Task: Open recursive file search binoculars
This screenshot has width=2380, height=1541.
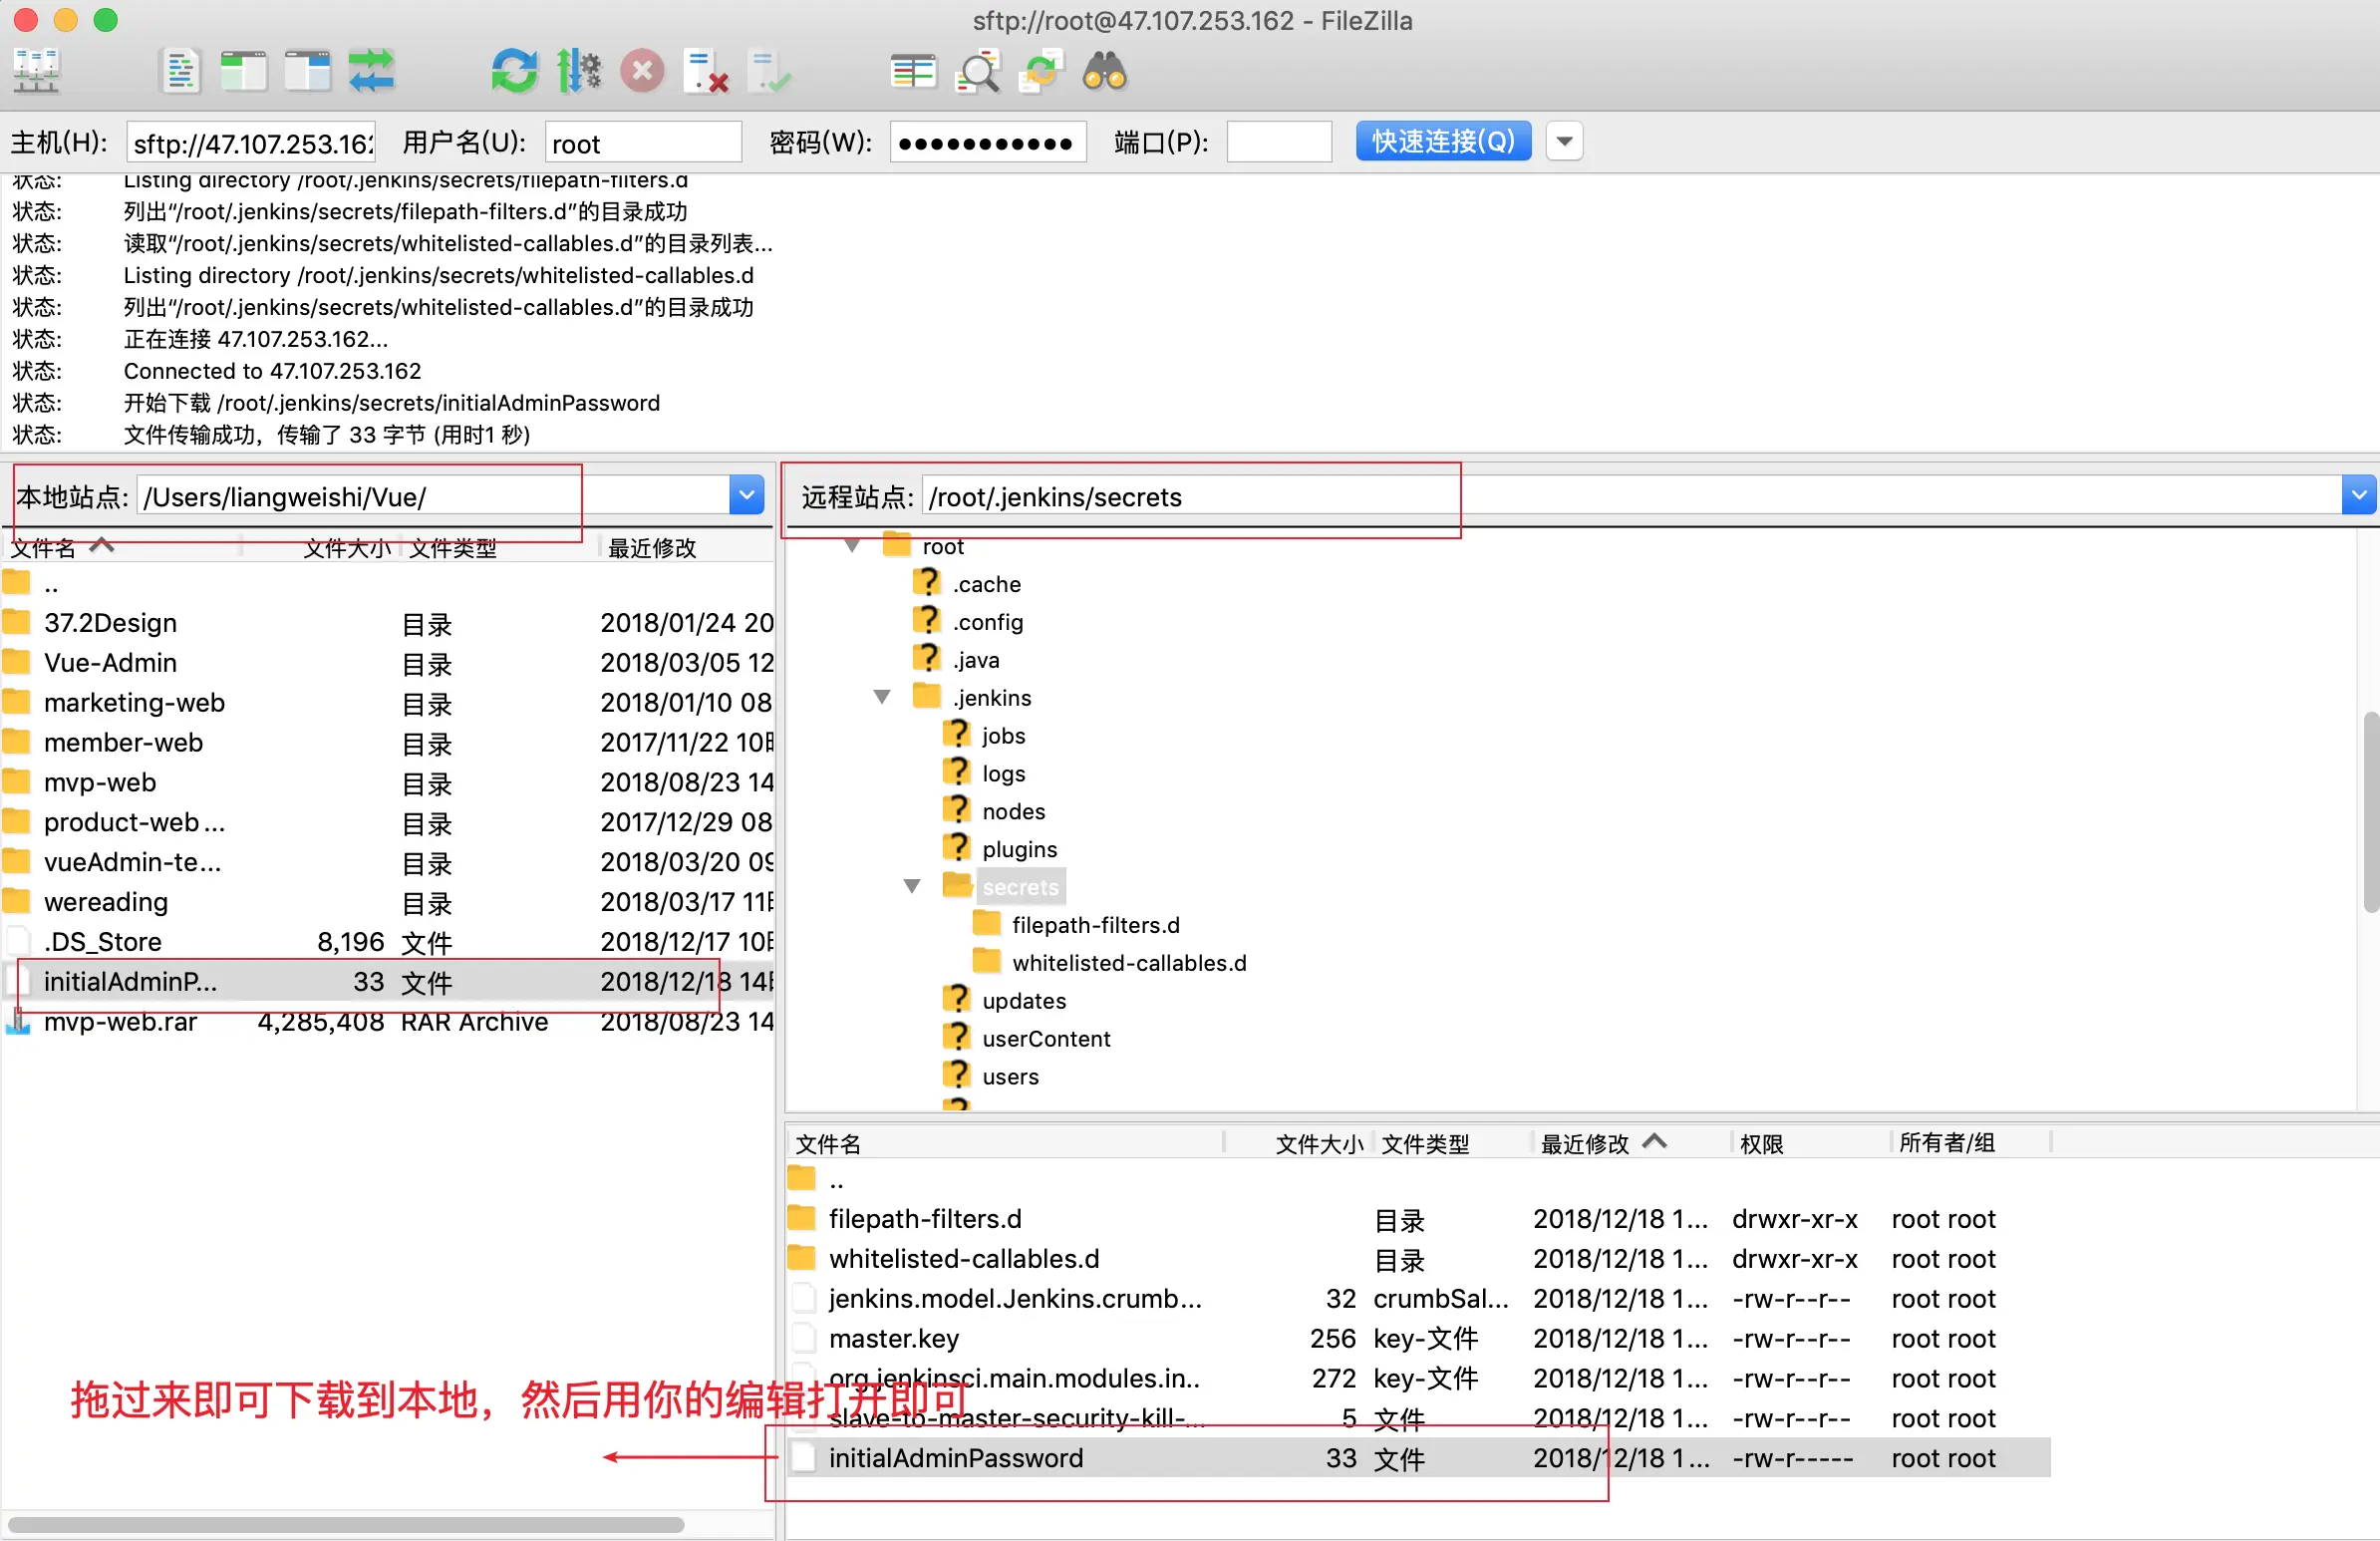Action: 1104,72
